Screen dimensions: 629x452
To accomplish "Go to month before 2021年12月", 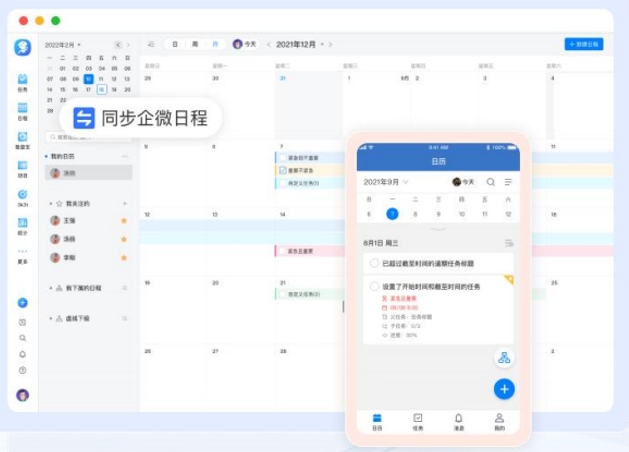I will 269,45.
